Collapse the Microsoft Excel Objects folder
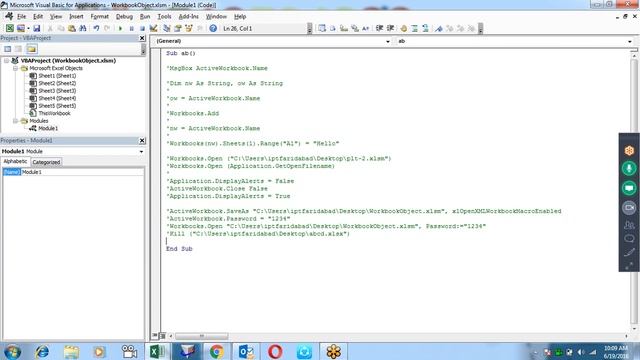Image resolution: width=640 pixels, height=360 pixels. (15, 68)
